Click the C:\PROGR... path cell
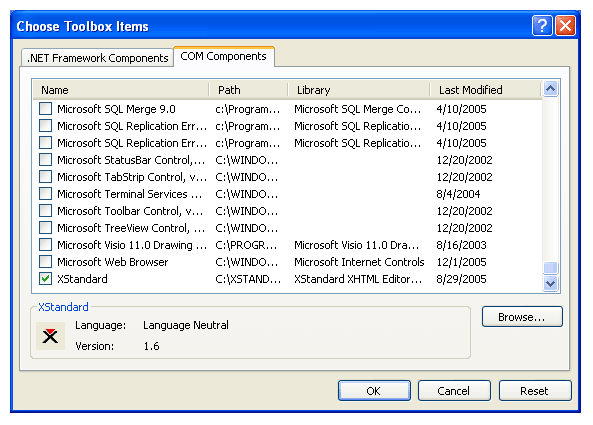Viewport: 593px width, 425px height. [246, 245]
